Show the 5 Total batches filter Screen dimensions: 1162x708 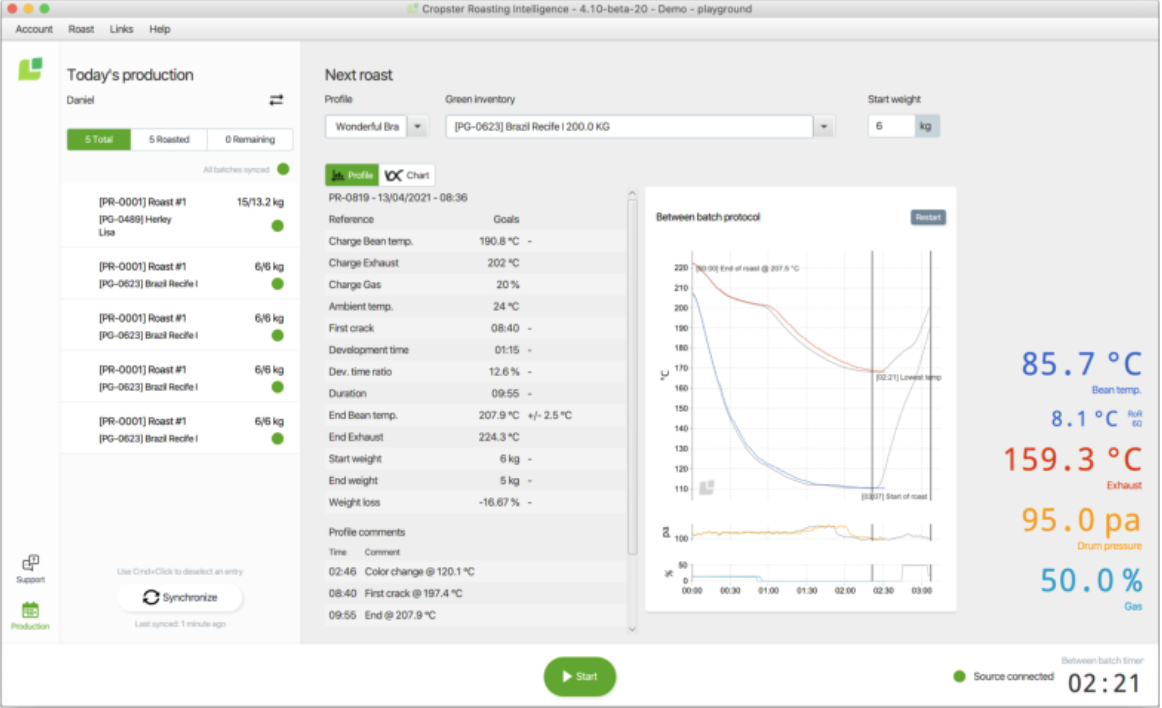click(99, 139)
